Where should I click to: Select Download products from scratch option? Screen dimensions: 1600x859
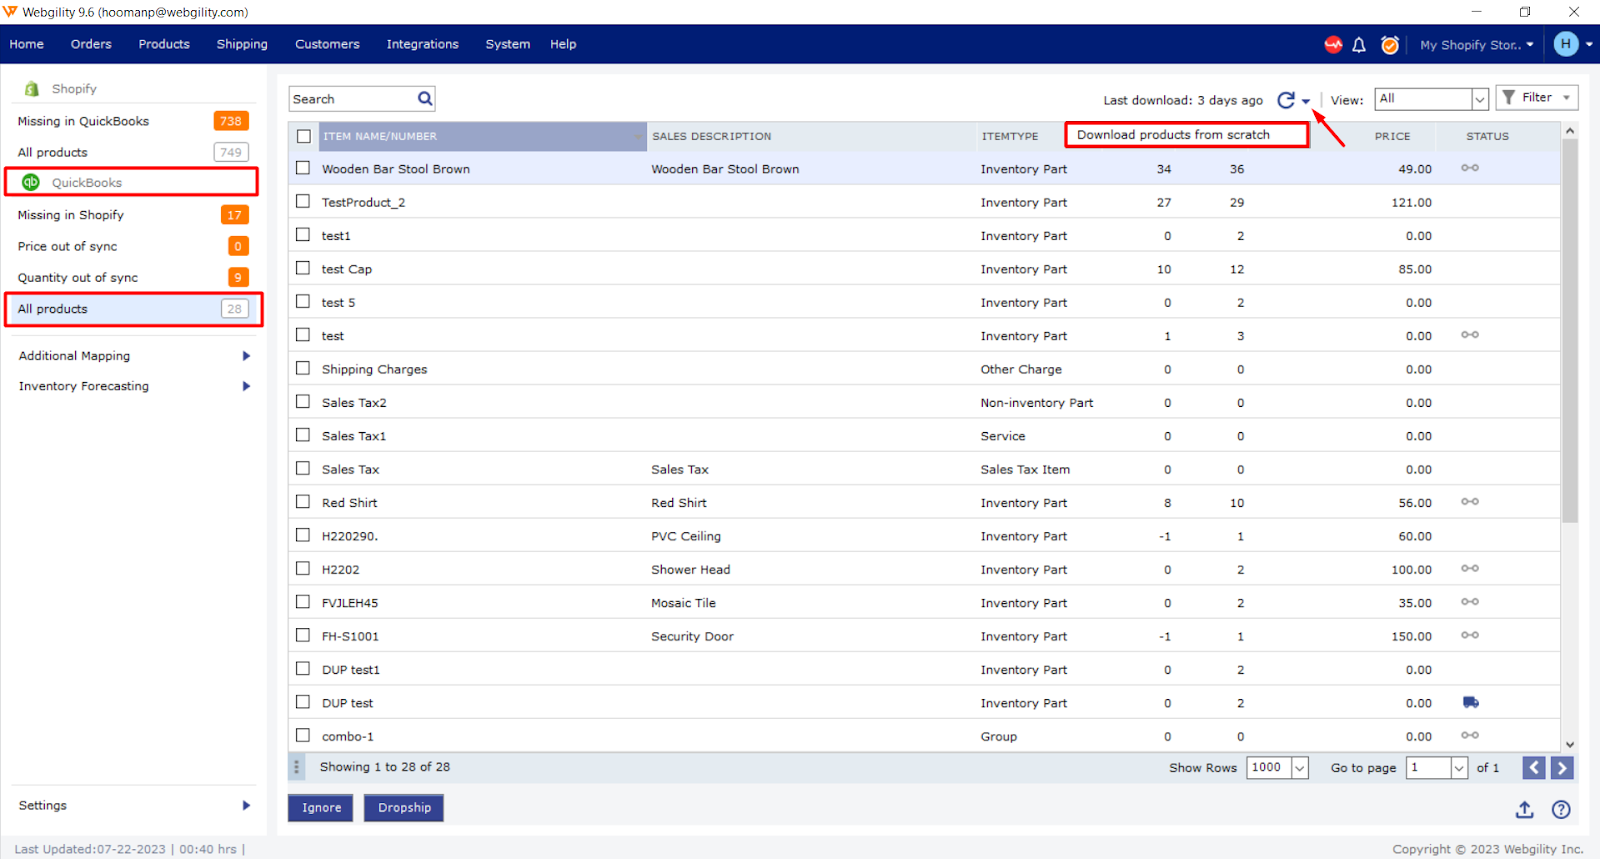coord(1187,135)
